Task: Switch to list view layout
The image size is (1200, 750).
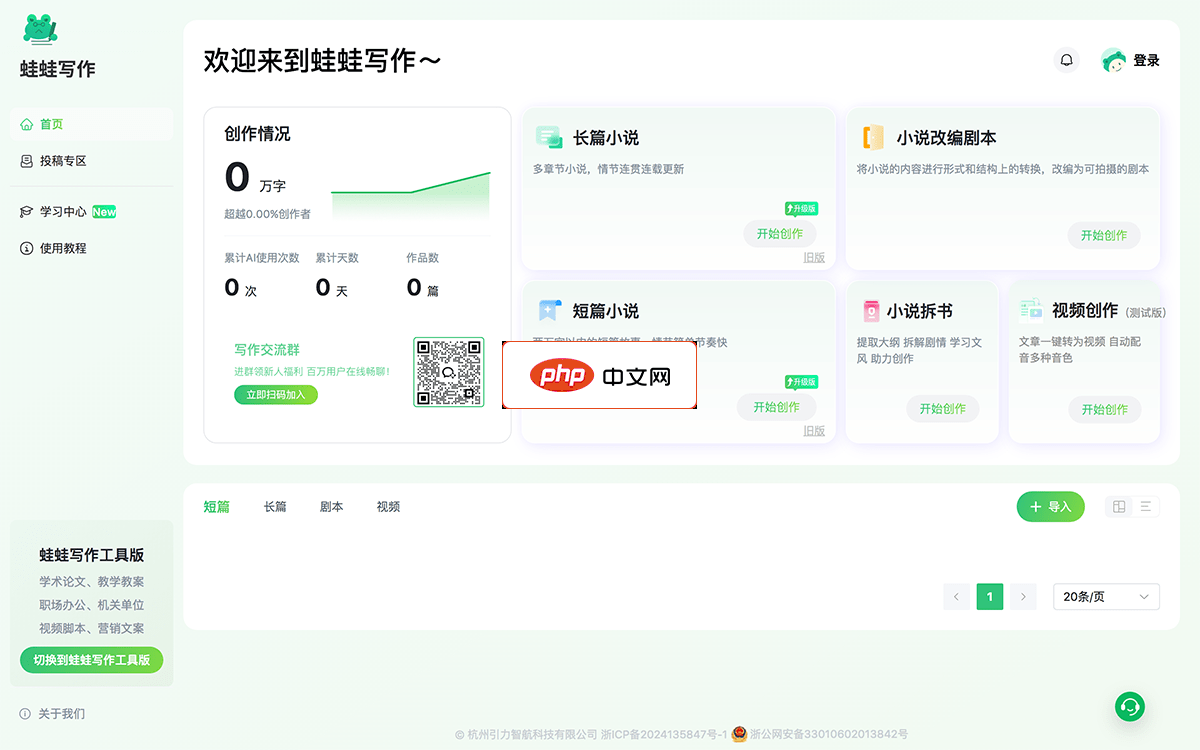Action: click(x=1145, y=507)
